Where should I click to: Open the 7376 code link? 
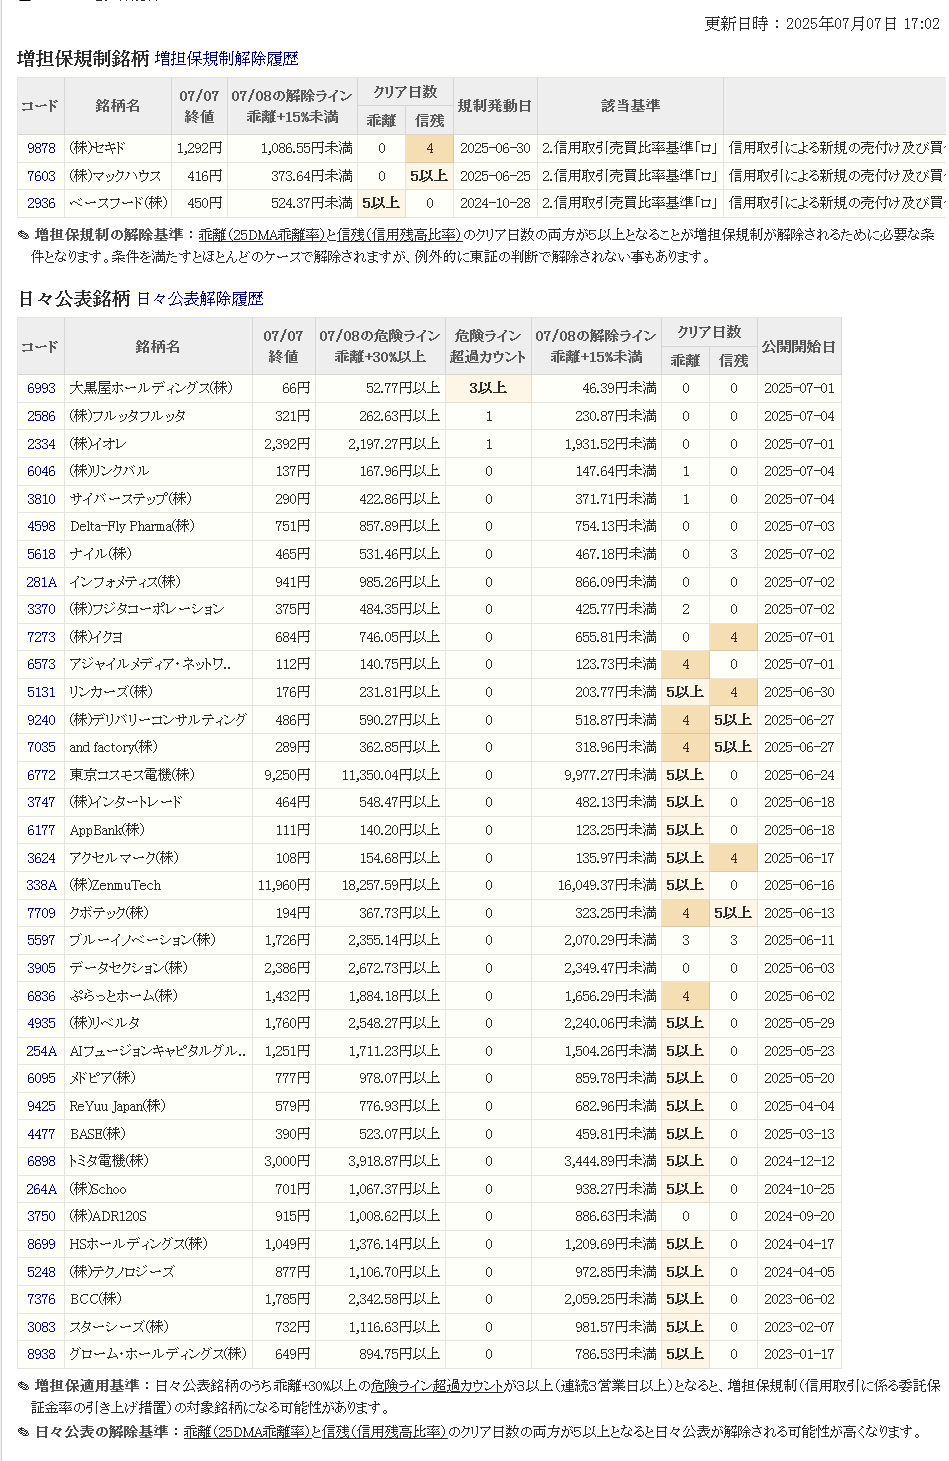click(41, 1299)
